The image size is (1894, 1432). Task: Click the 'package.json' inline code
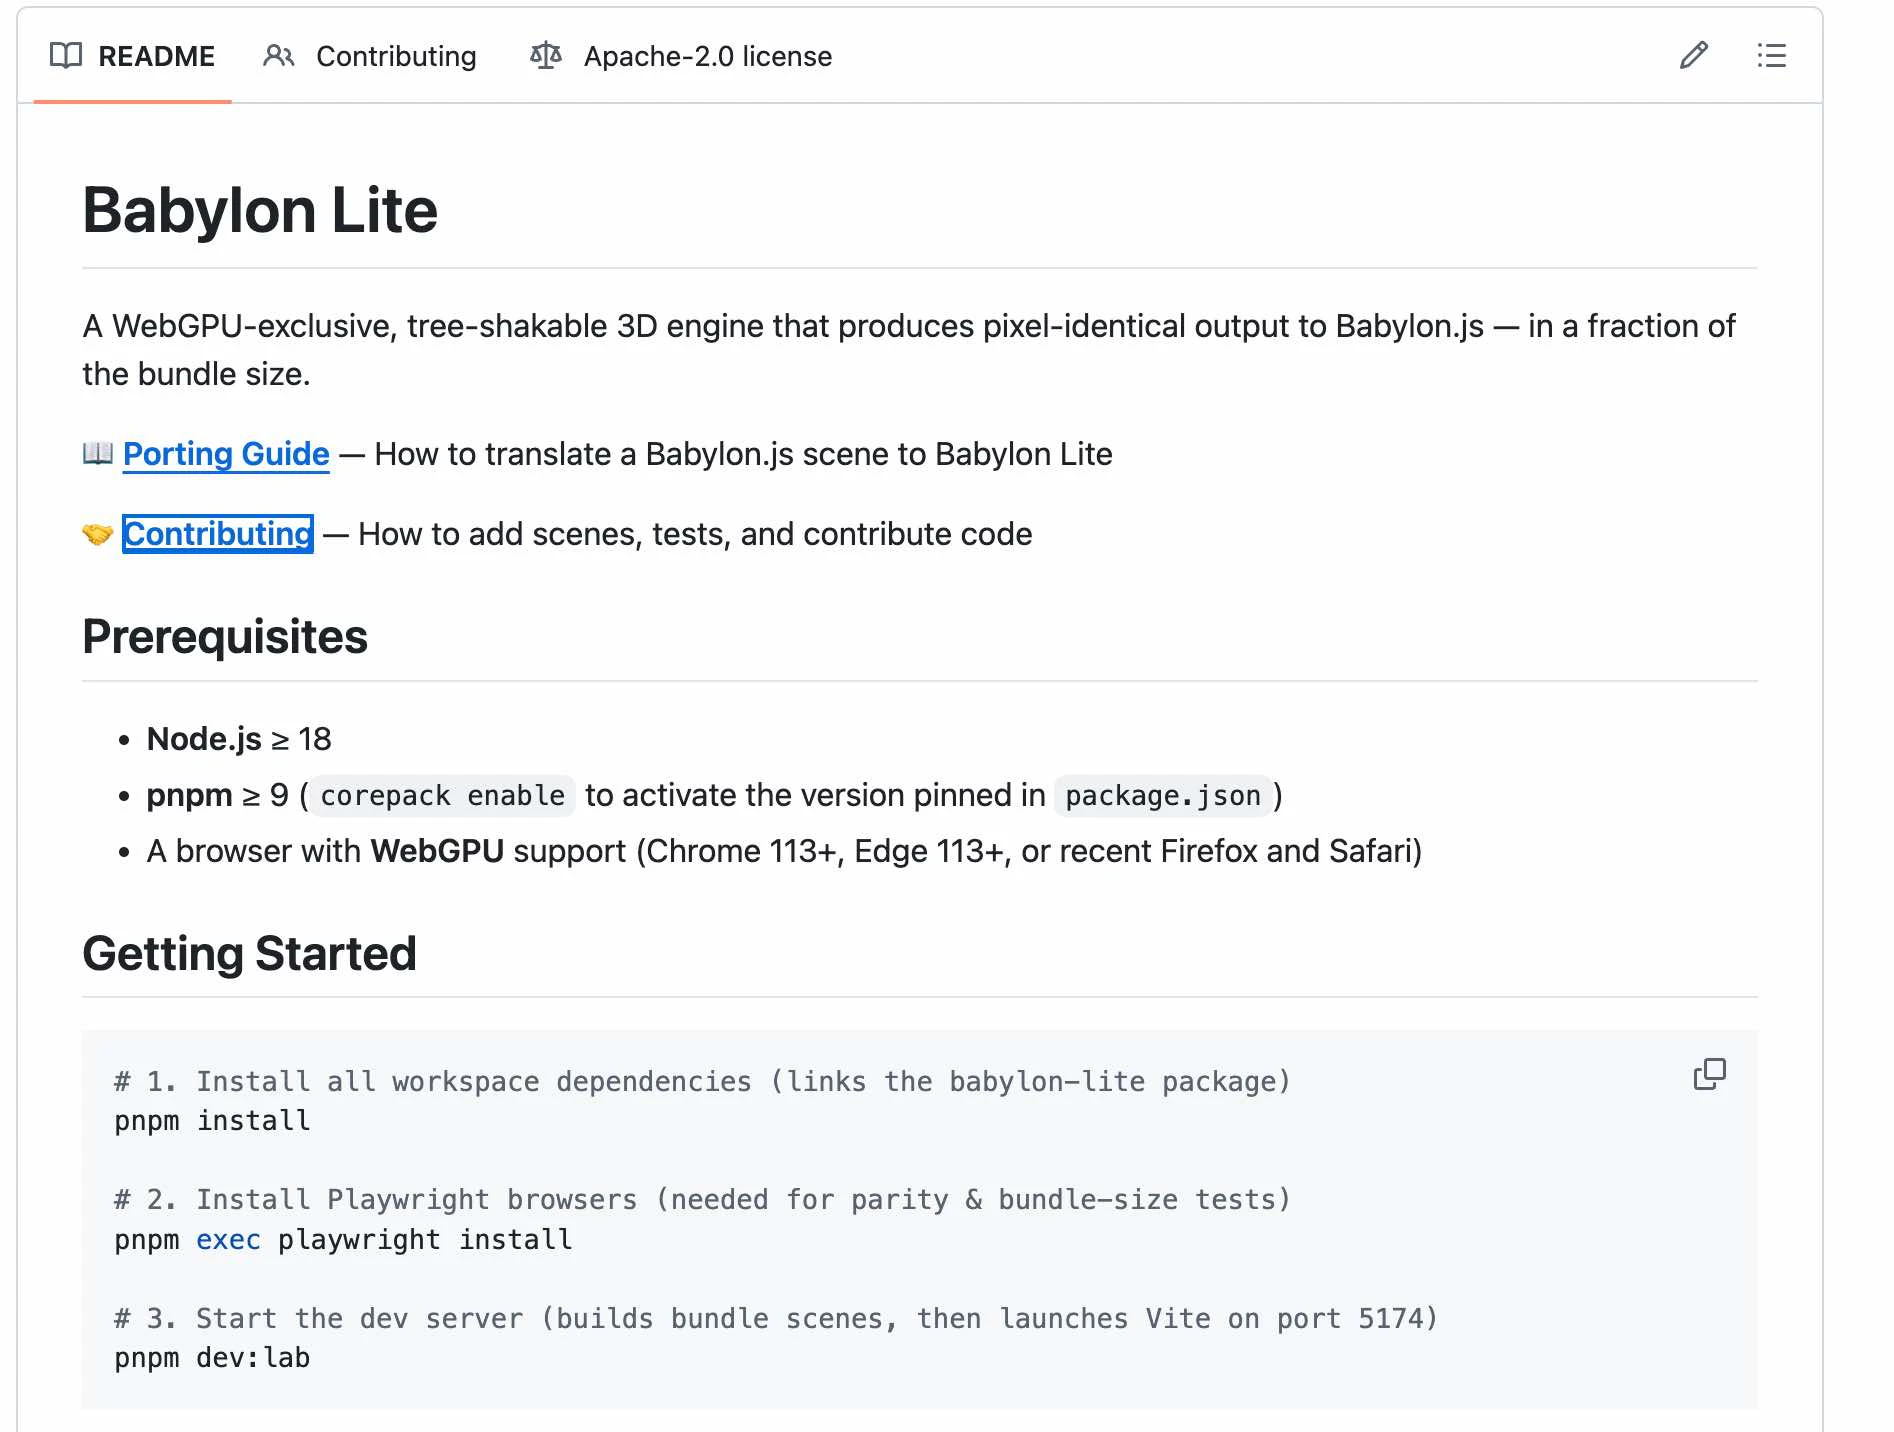pyautogui.click(x=1163, y=796)
